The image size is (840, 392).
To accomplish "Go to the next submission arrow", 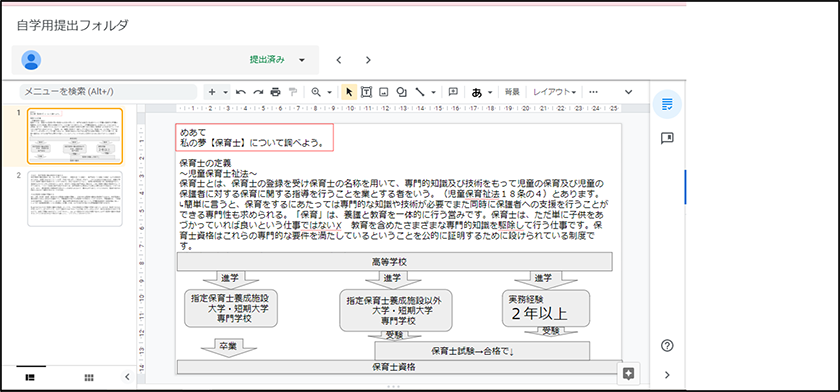I will tap(368, 60).
